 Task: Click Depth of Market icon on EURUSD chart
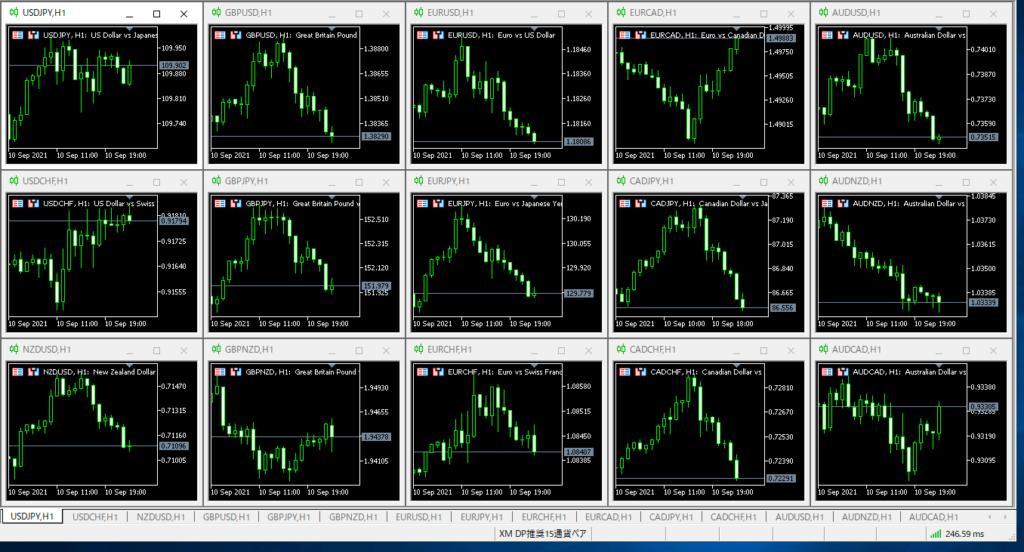(437, 34)
